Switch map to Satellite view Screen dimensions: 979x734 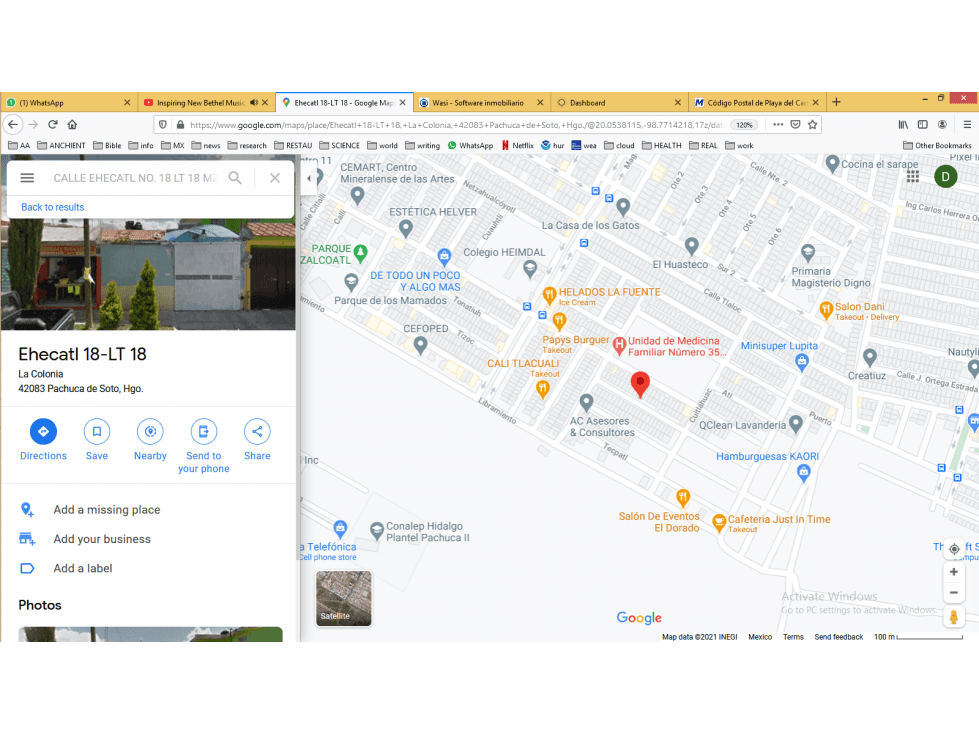(x=343, y=598)
